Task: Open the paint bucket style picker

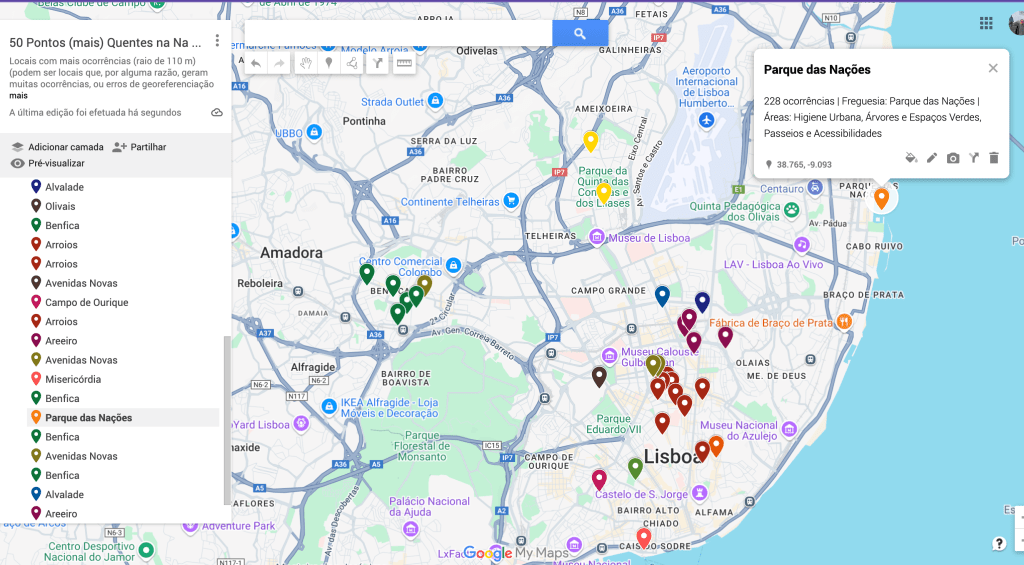Action: coord(911,158)
